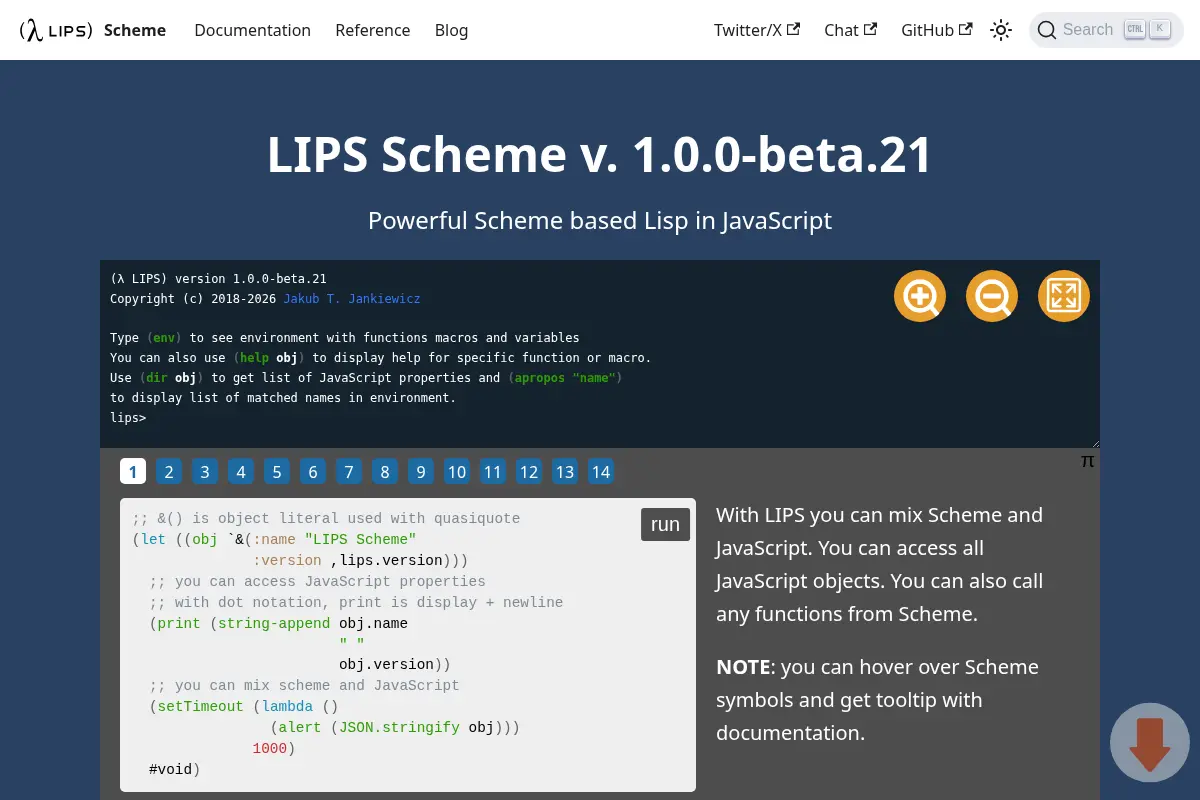The height and width of the screenshot is (800, 1200).
Task: Select example page 4
Action: [241, 471]
